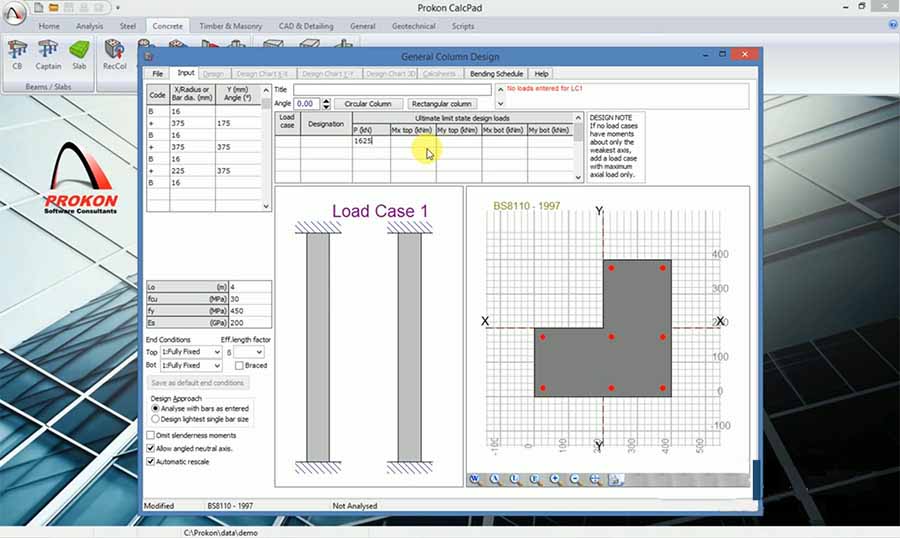Click the L magnifier zoom icon
This screenshot has height=538, width=900.
coord(515,479)
